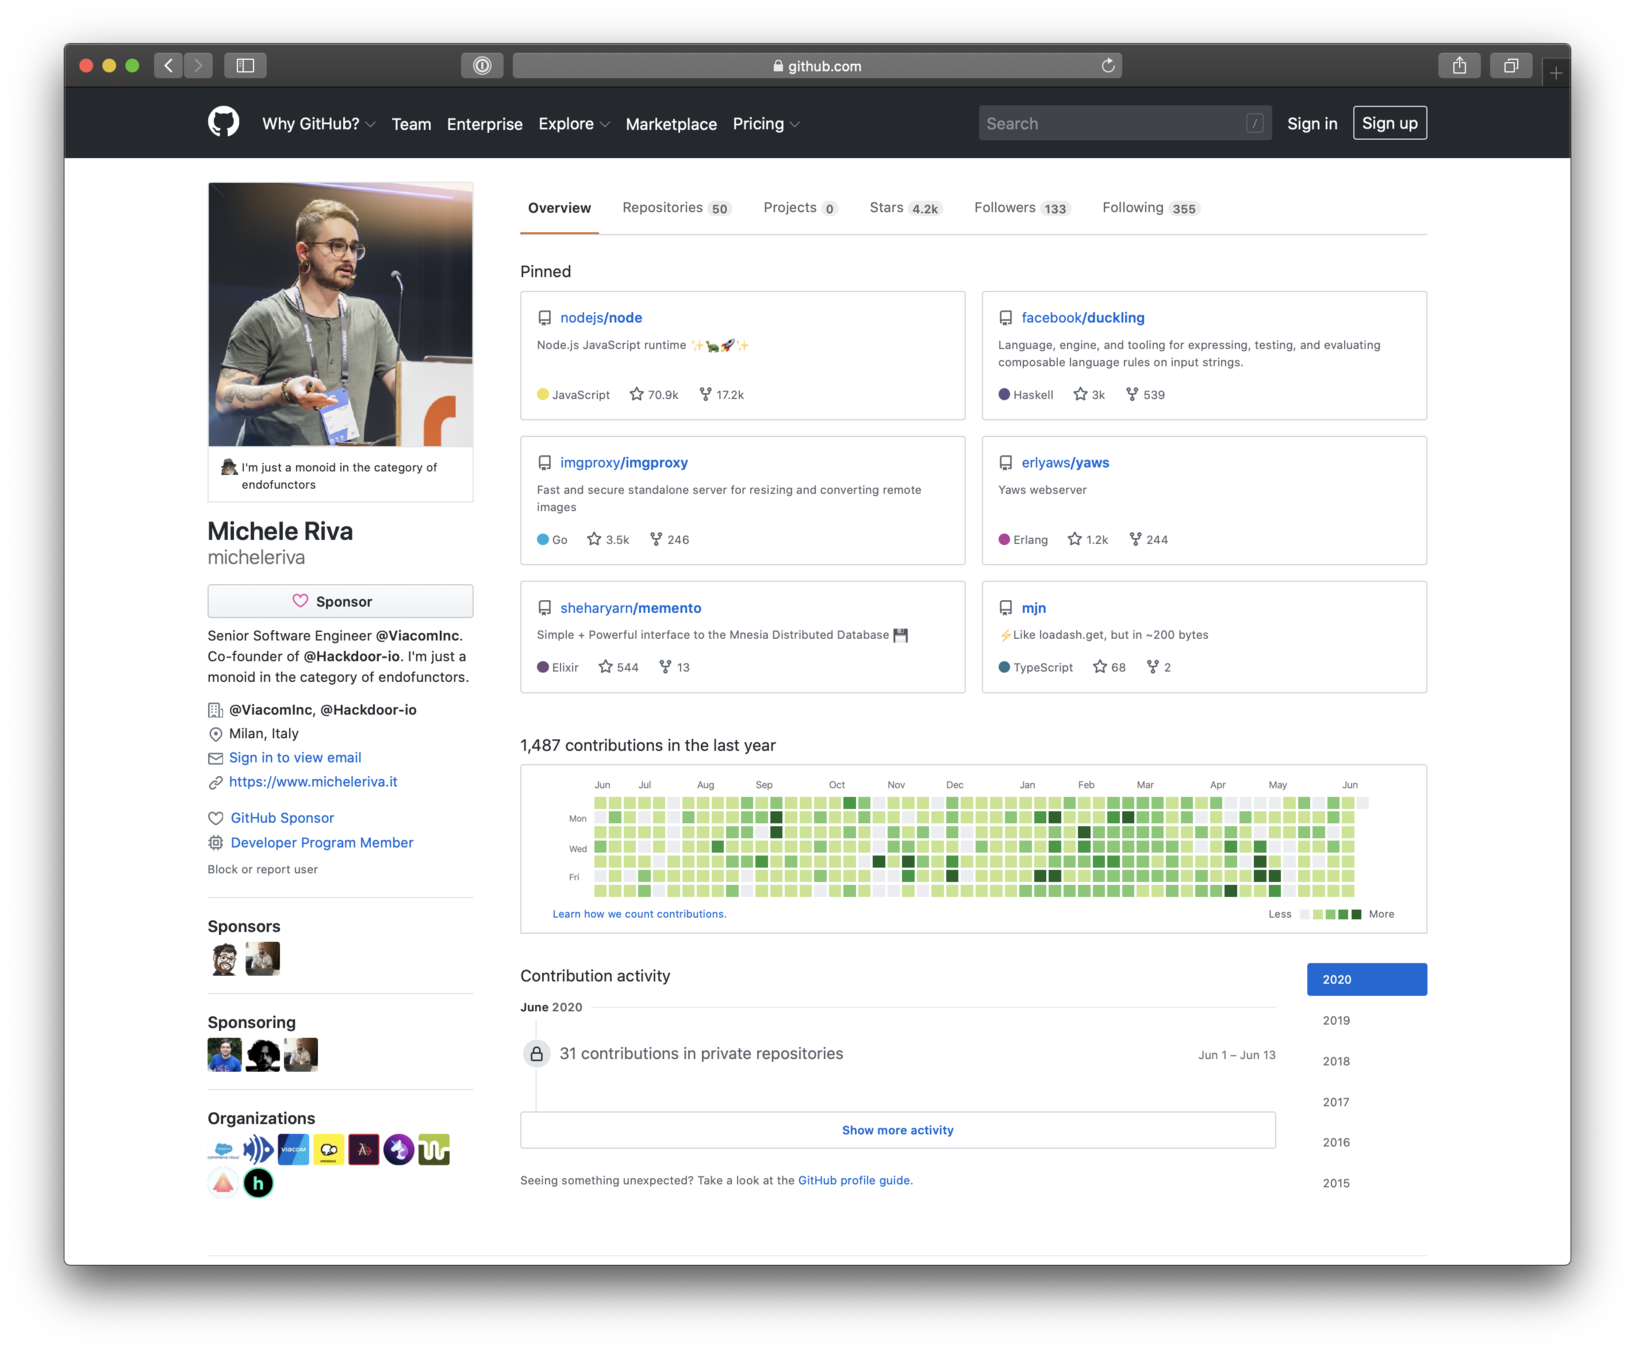Open the first sponsoring user avatar
This screenshot has height=1350, width=1635.
[224, 1055]
